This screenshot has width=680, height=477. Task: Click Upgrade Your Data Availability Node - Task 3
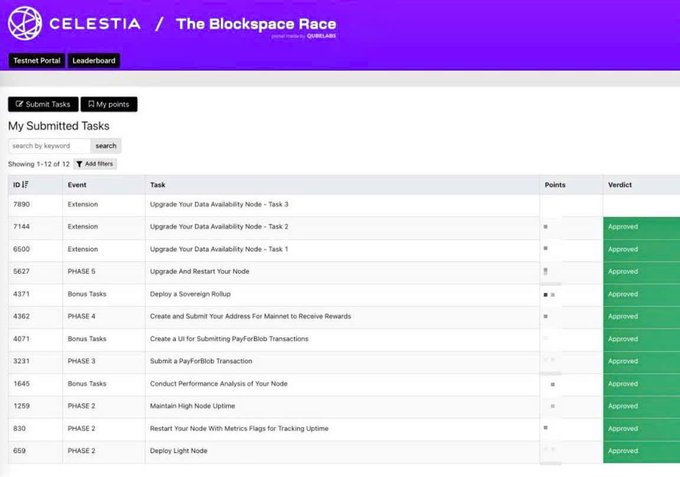pyautogui.click(x=219, y=204)
